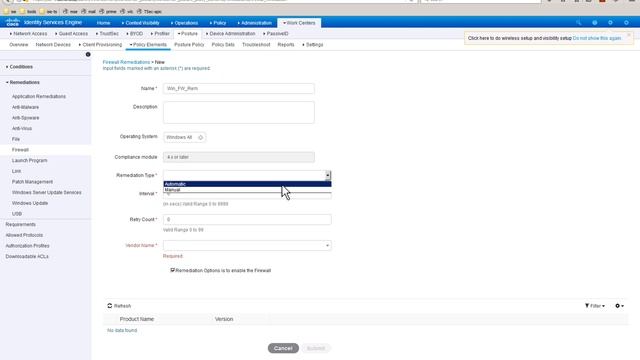Click Cancel button
This screenshot has height=360, width=640.
click(x=283, y=348)
